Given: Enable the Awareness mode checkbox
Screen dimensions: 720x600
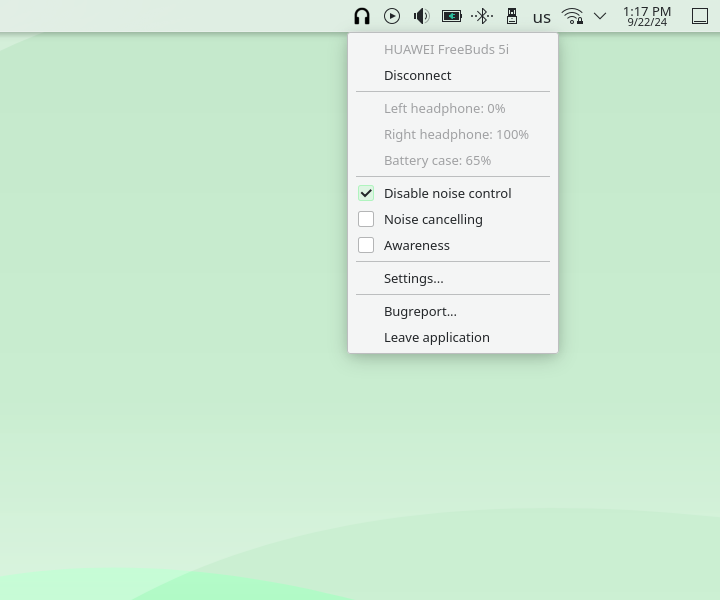Looking at the screenshot, I should pos(366,246).
